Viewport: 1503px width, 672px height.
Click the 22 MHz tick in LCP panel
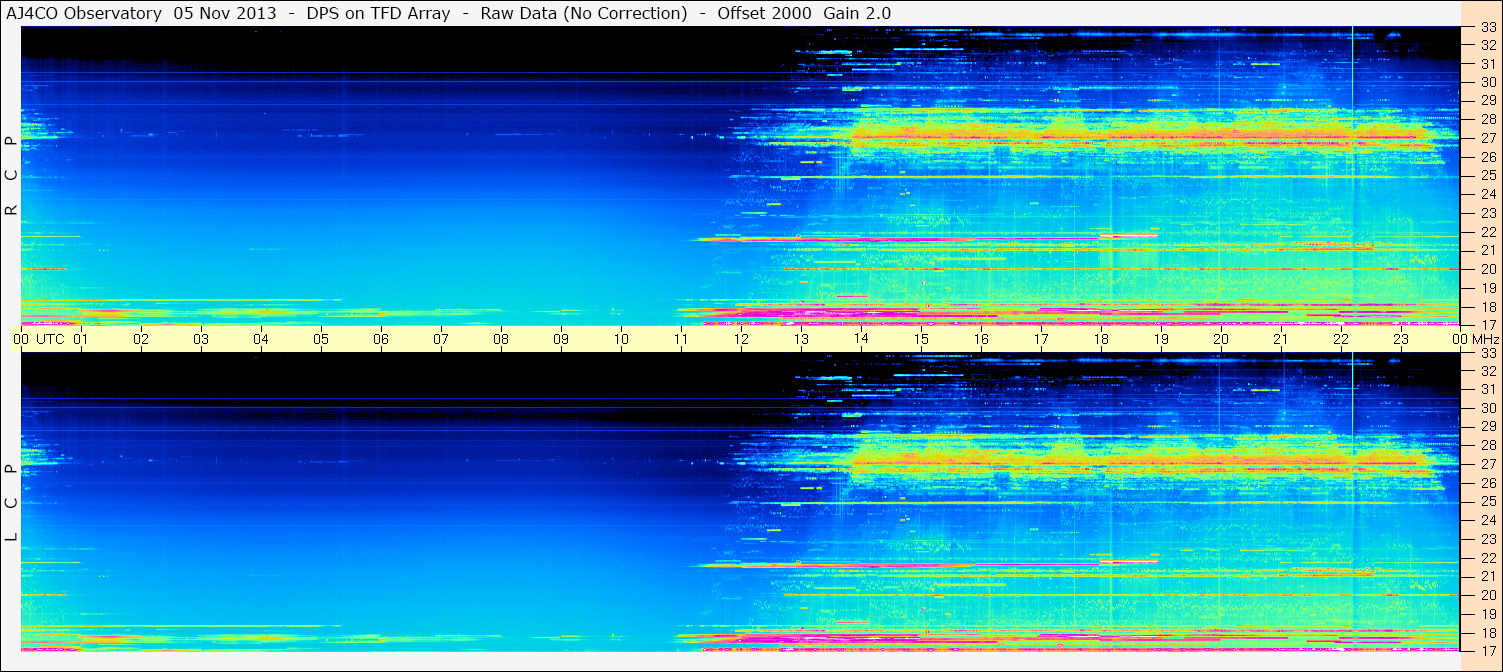click(1487, 557)
